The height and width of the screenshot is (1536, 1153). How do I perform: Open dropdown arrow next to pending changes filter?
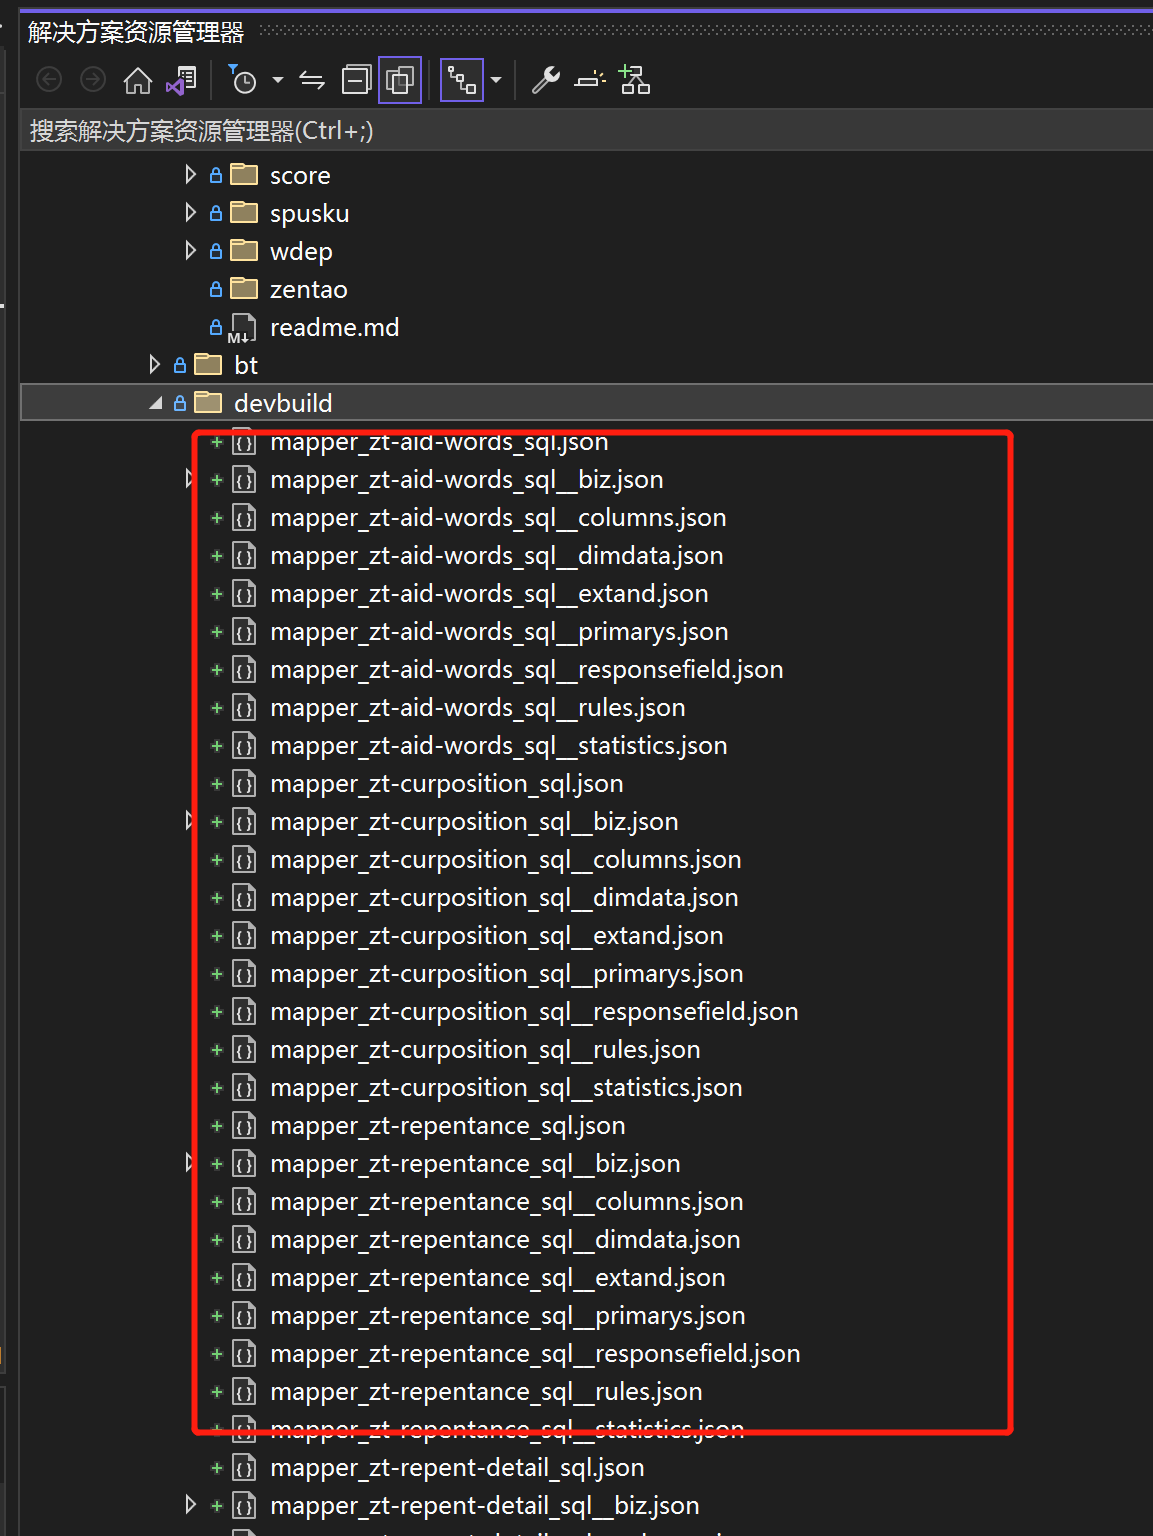[278, 80]
